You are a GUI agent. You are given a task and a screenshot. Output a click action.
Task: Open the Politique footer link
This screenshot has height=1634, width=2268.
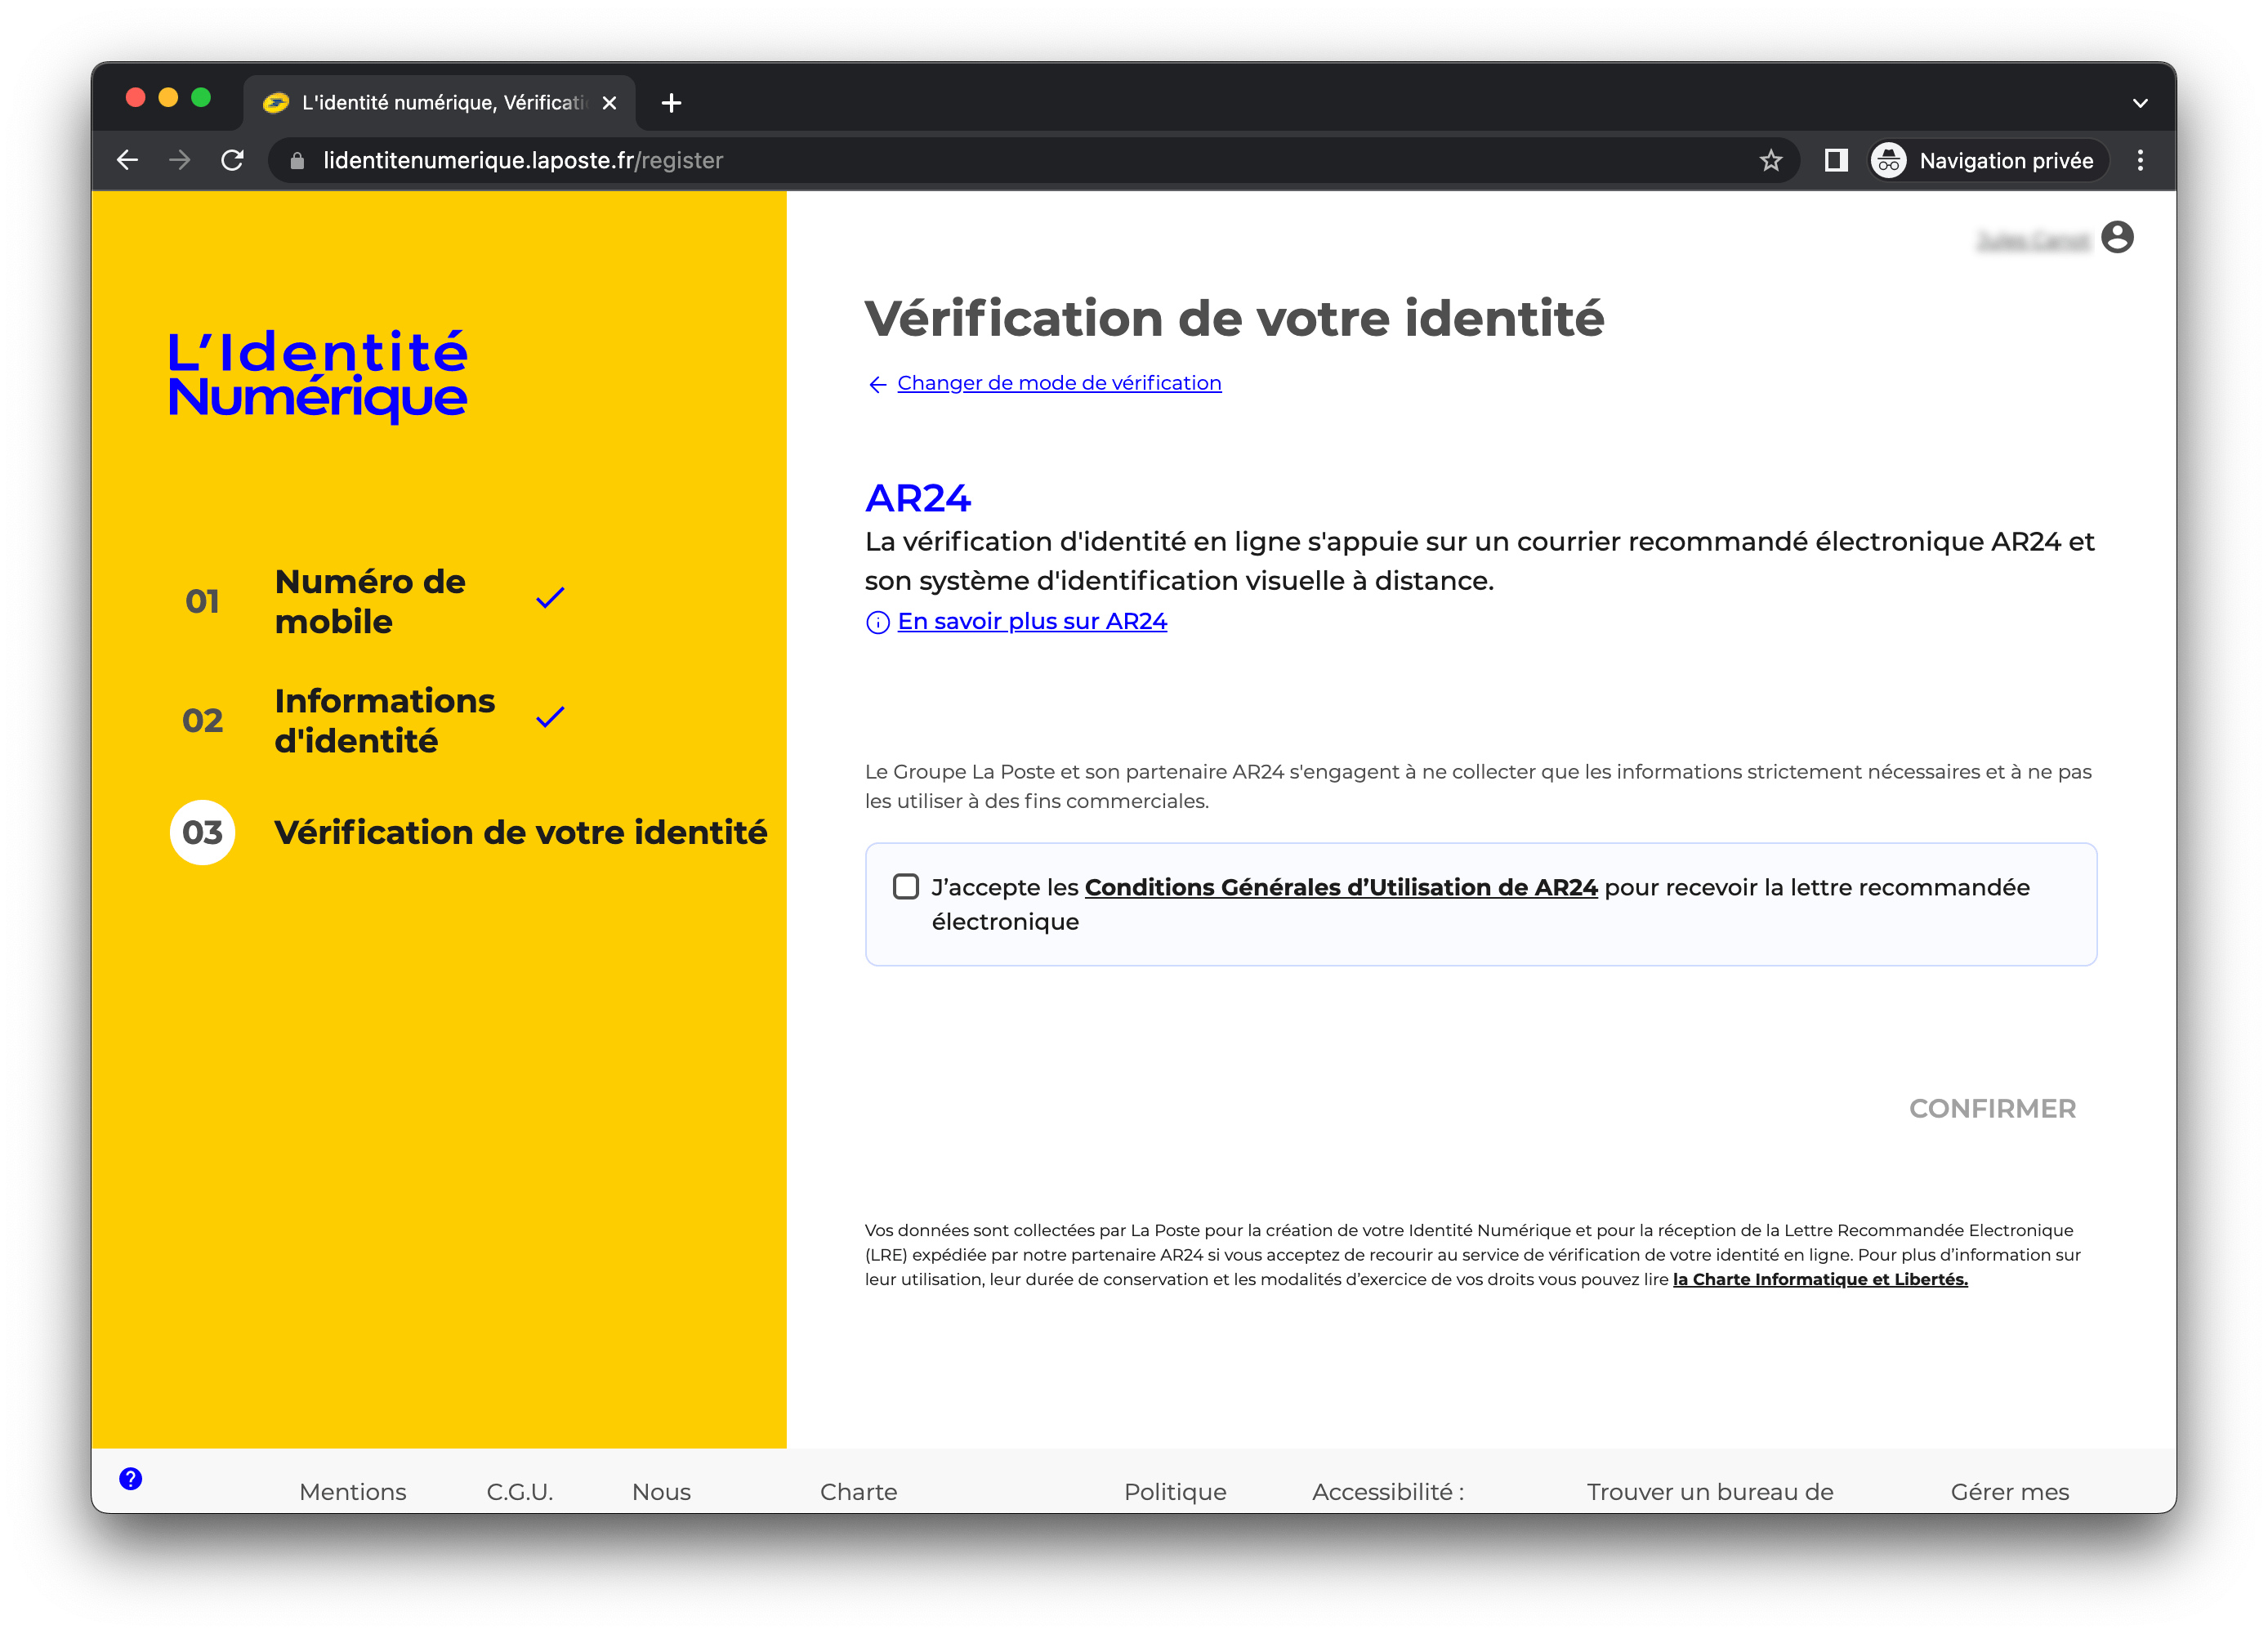pyautogui.click(x=1175, y=1491)
